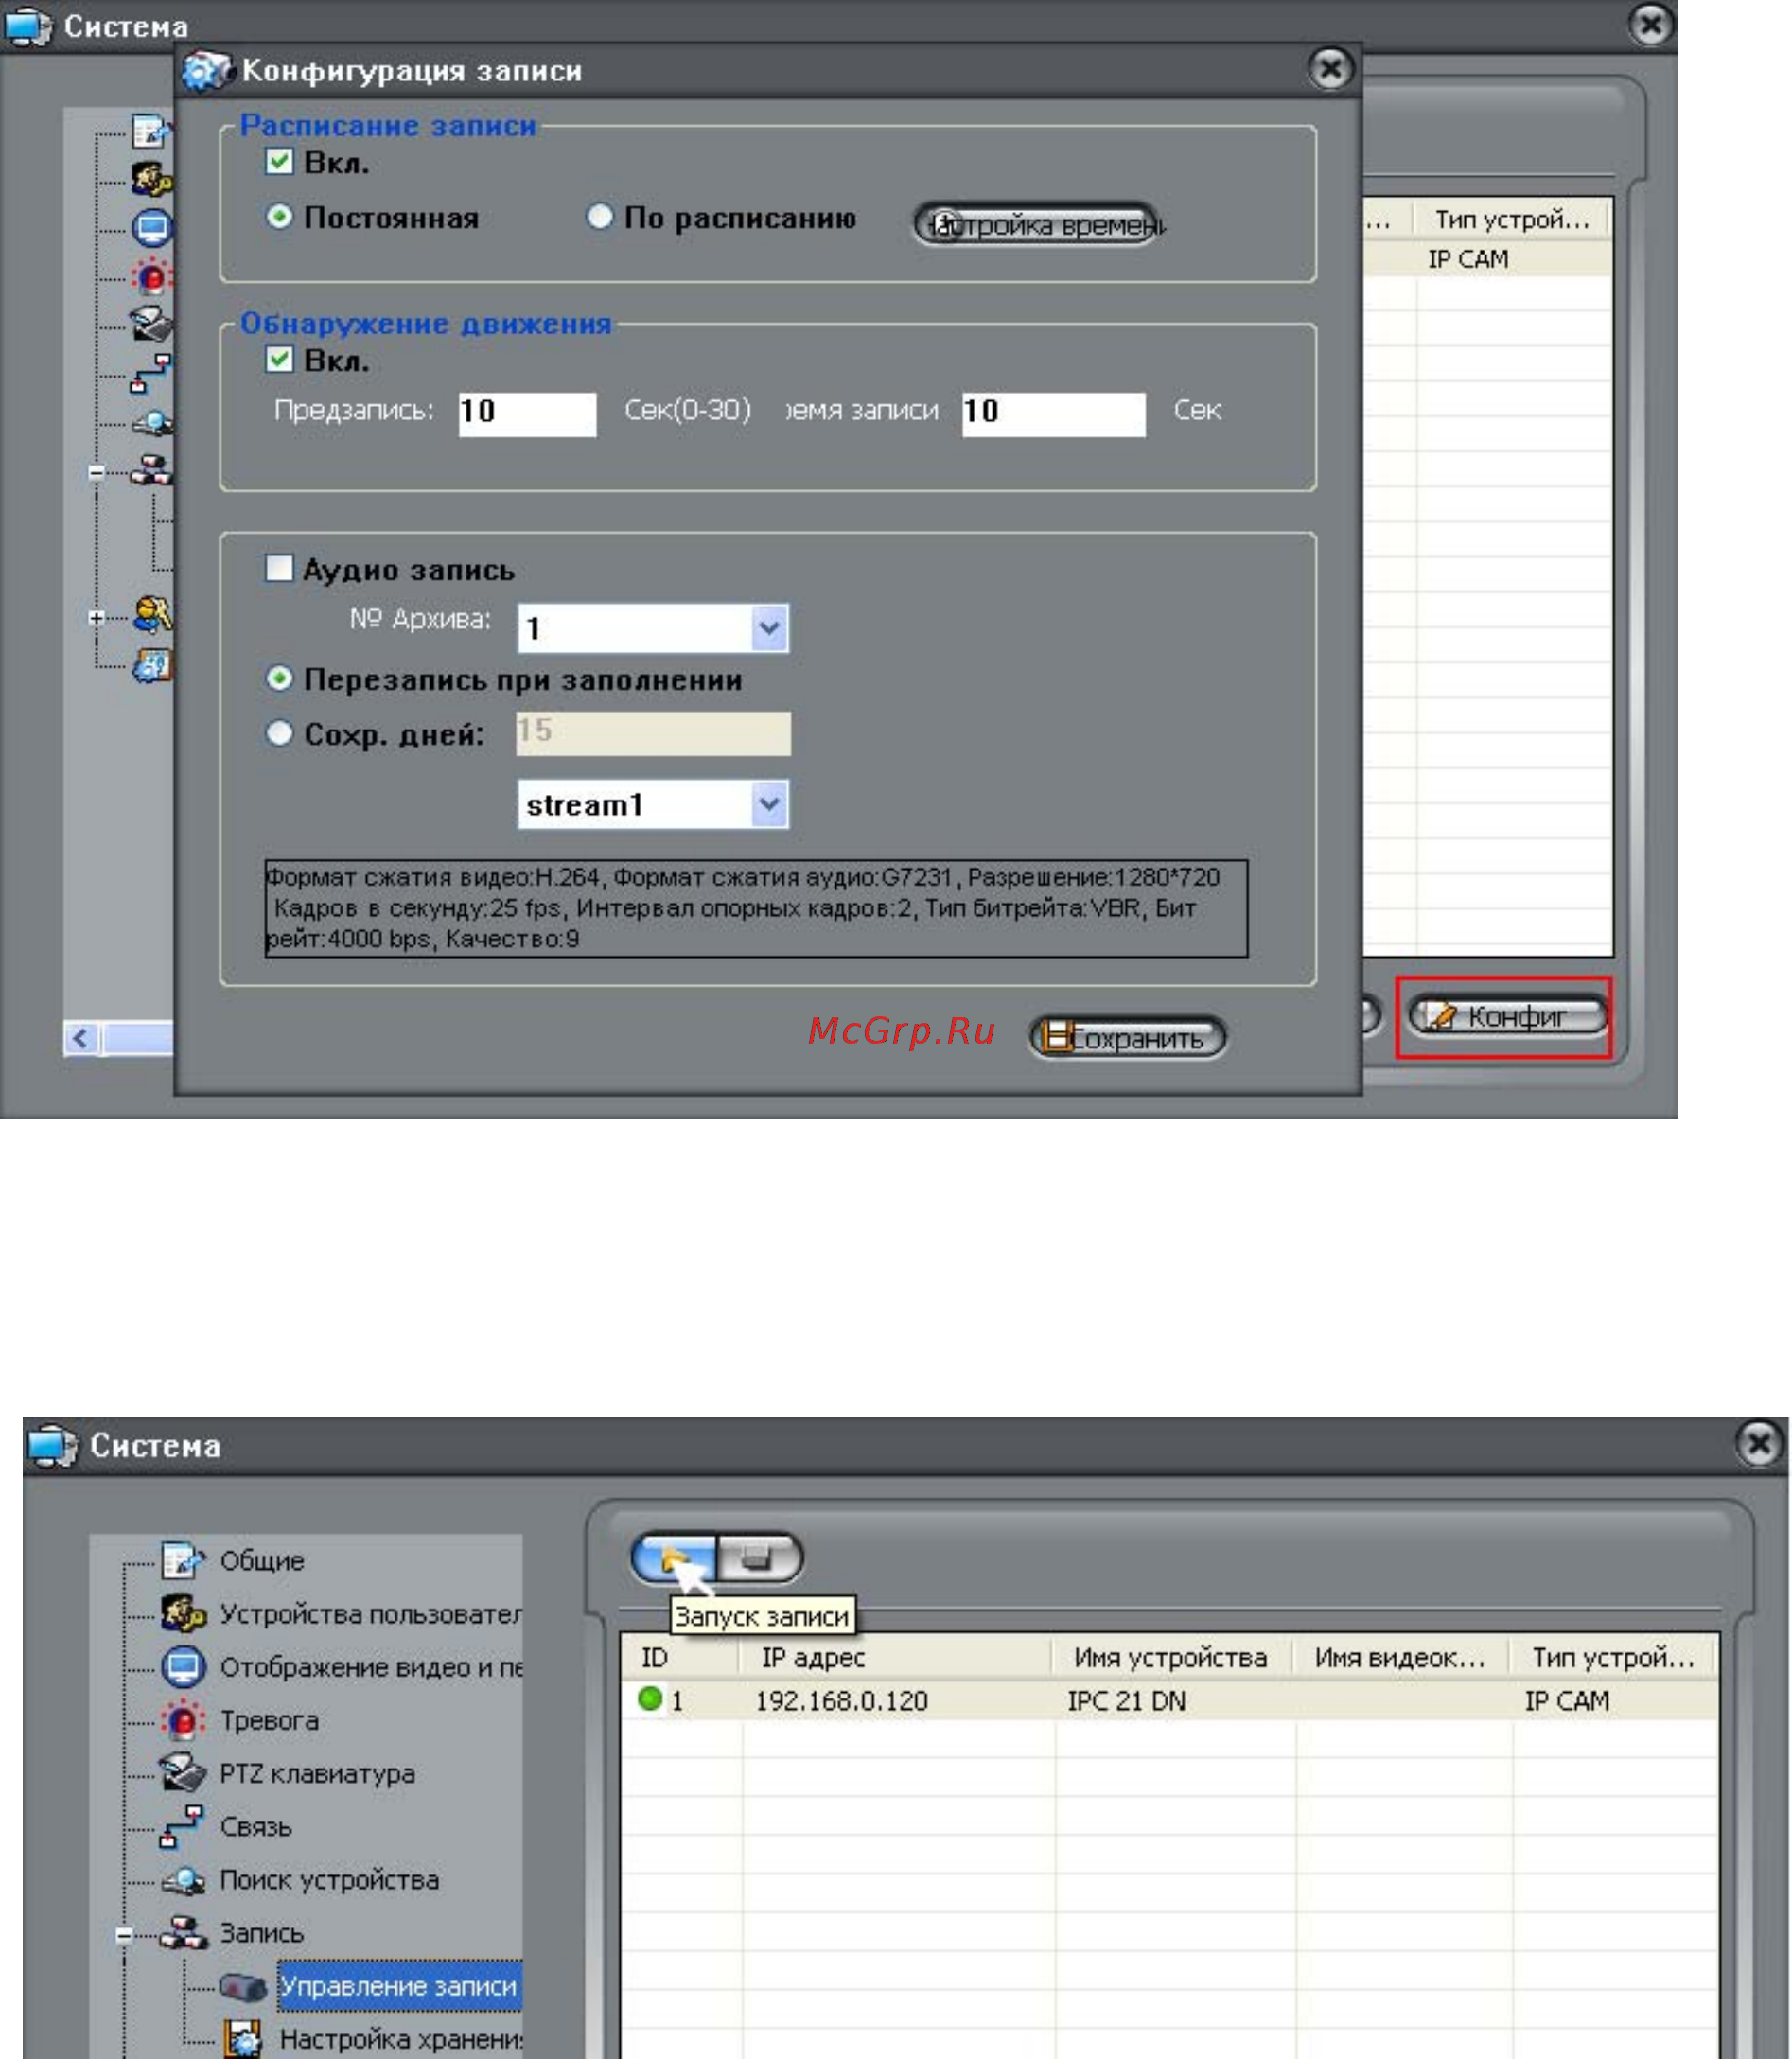Open Настройка хранения tree item
This screenshot has width=1792, height=2059.
400,2038
